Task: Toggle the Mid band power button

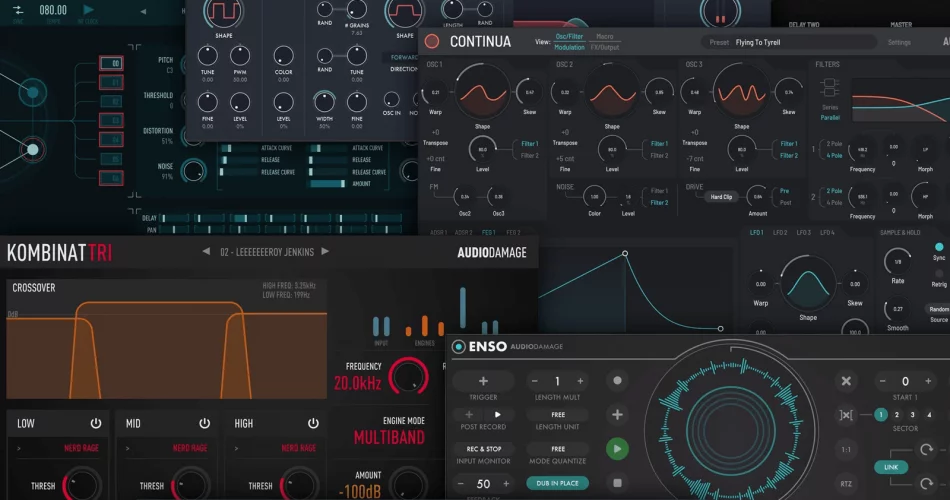Action: pos(204,423)
